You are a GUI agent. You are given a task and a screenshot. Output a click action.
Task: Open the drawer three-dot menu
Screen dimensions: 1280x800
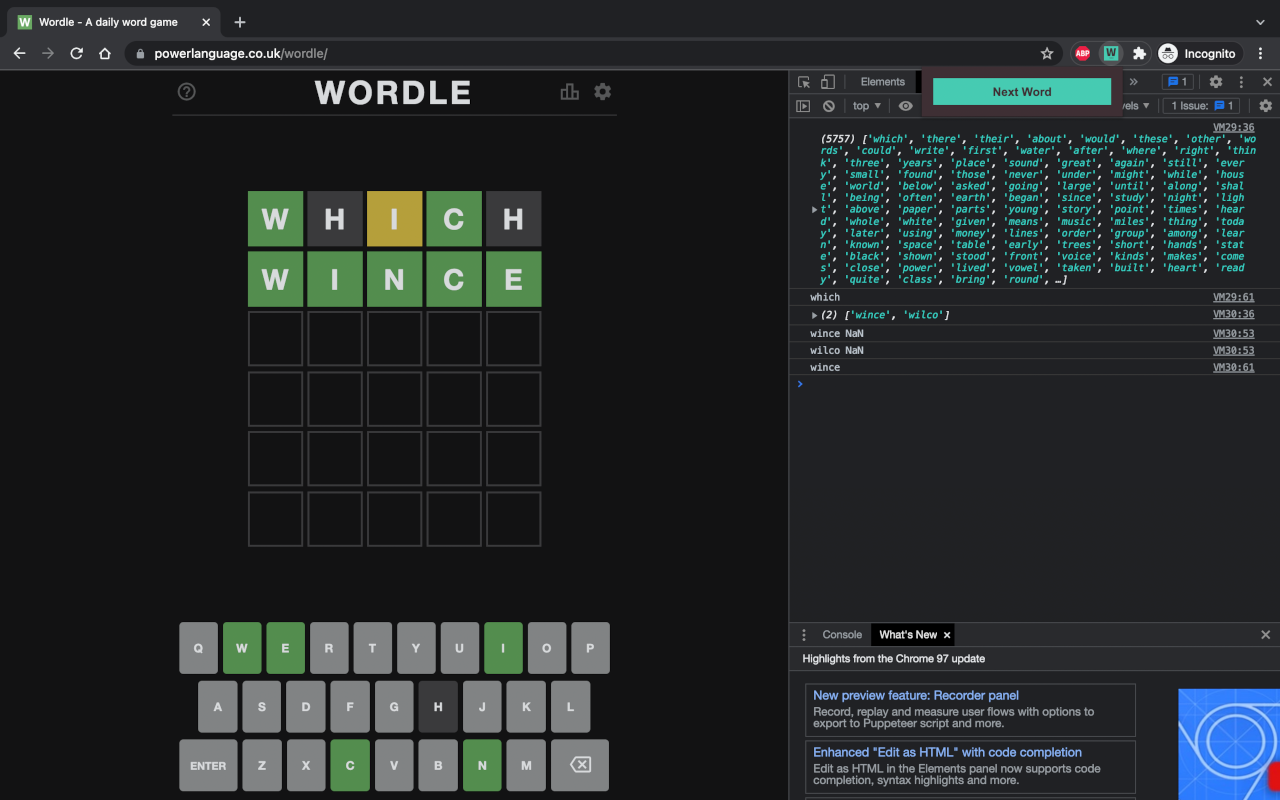pos(804,635)
